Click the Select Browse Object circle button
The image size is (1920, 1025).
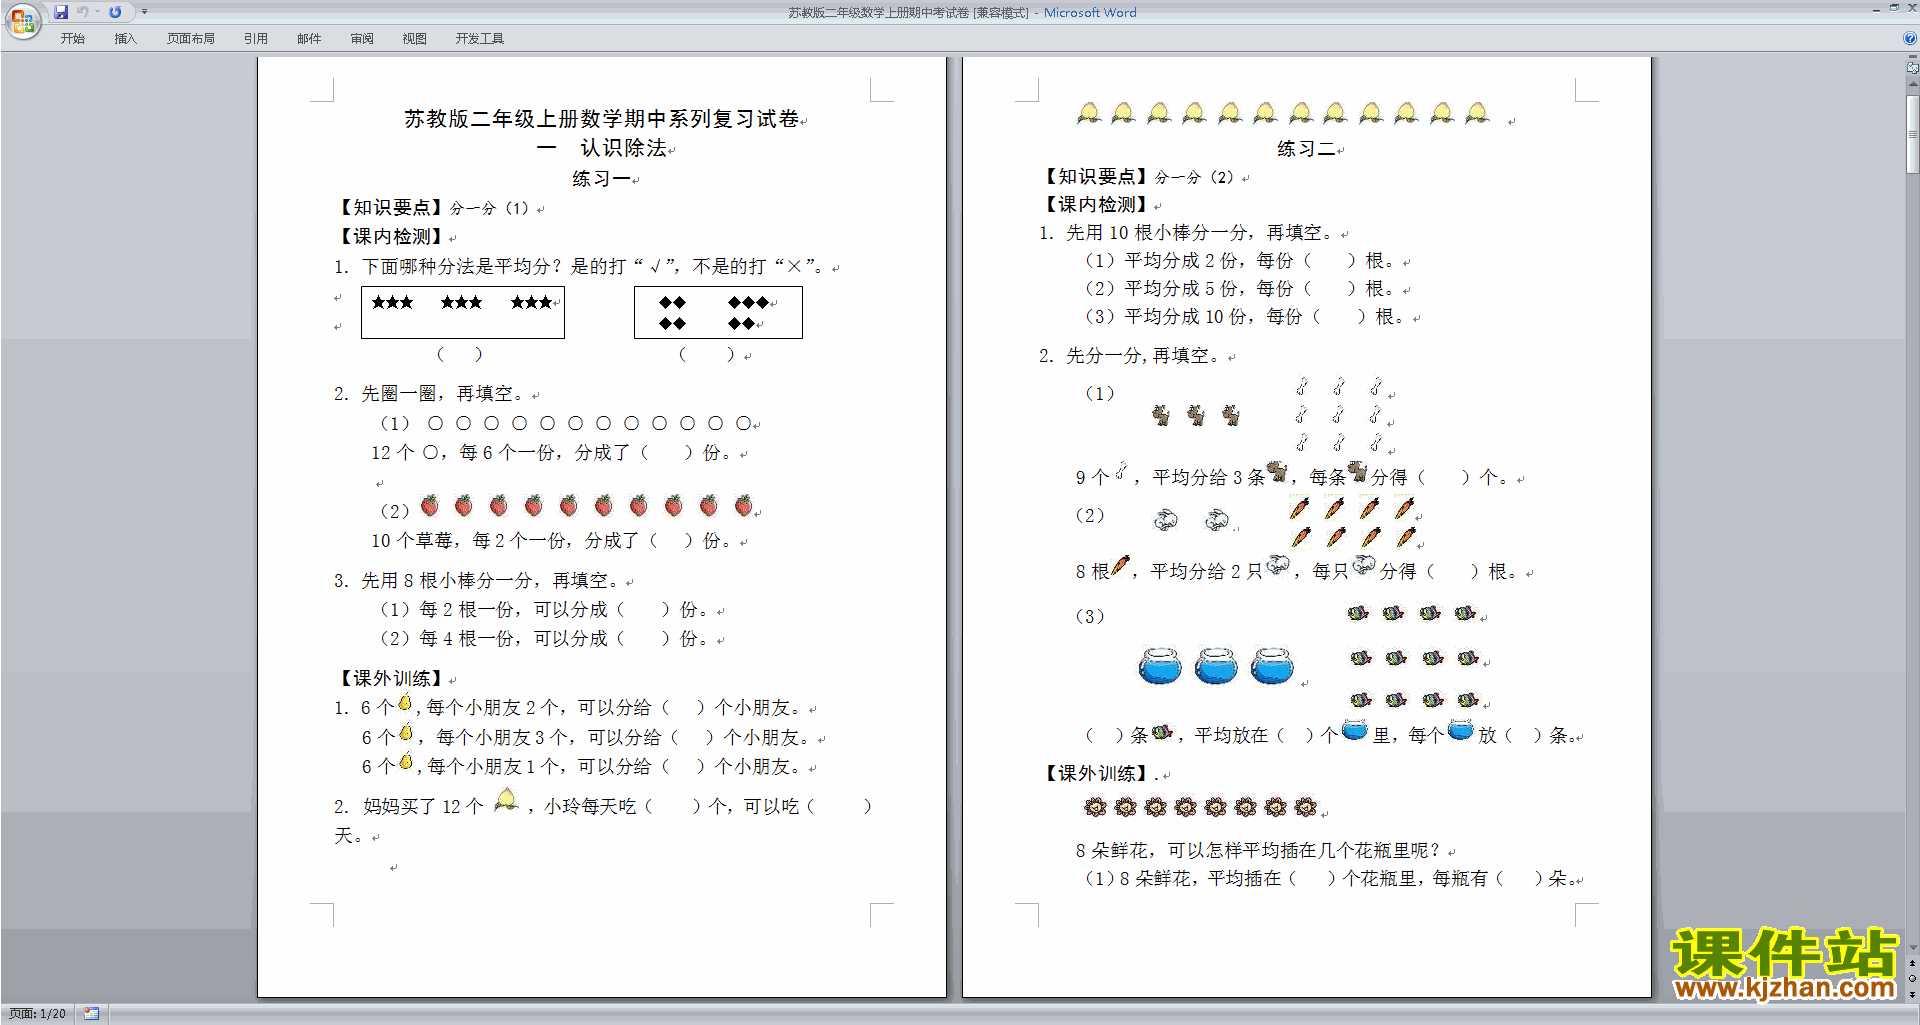click(x=1913, y=979)
